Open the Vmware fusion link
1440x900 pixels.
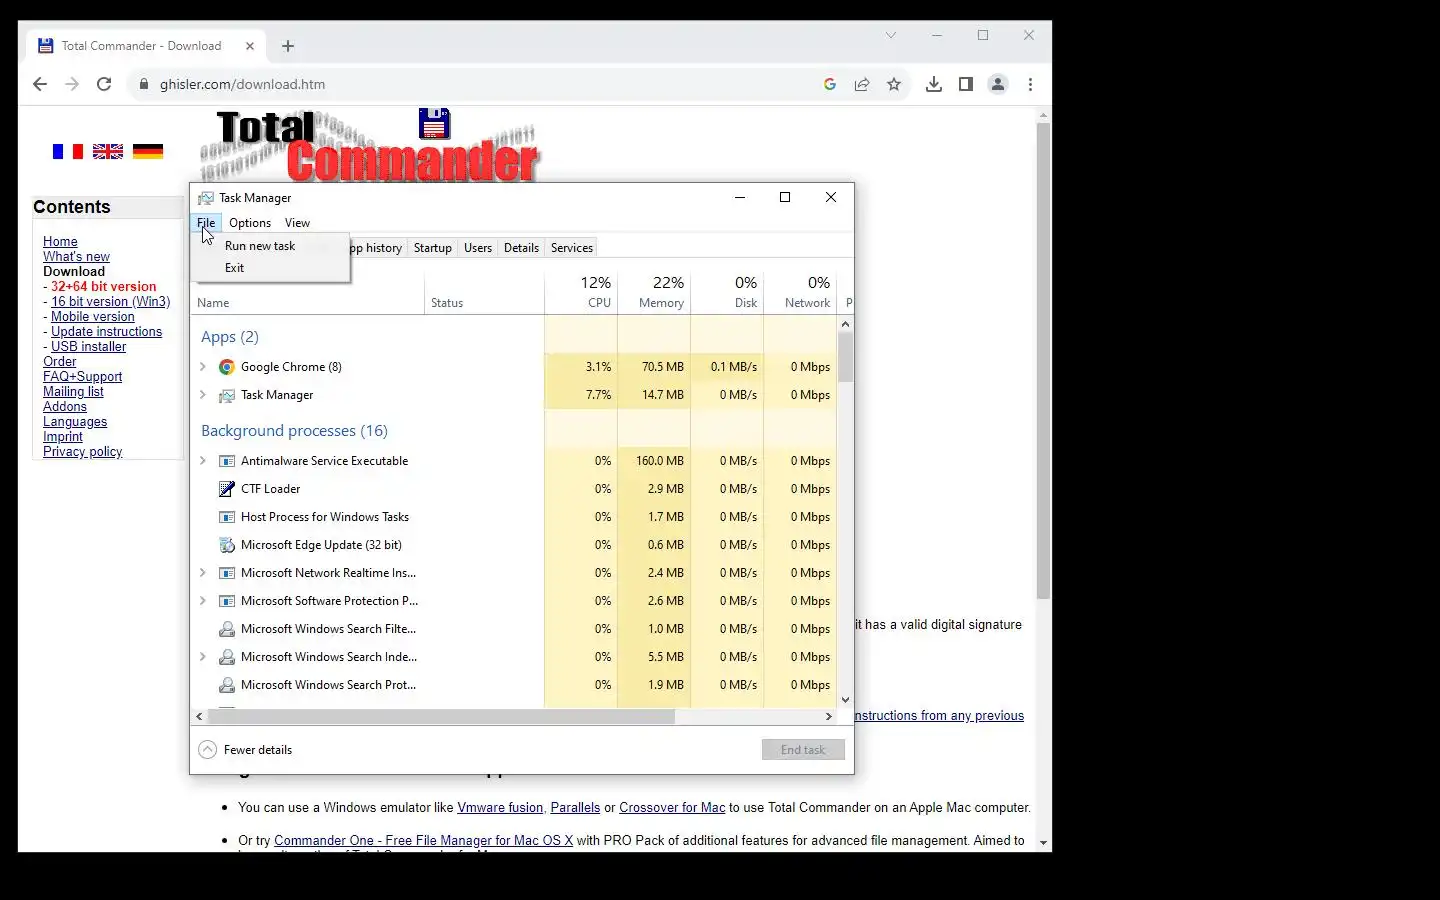tap(500, 807)
